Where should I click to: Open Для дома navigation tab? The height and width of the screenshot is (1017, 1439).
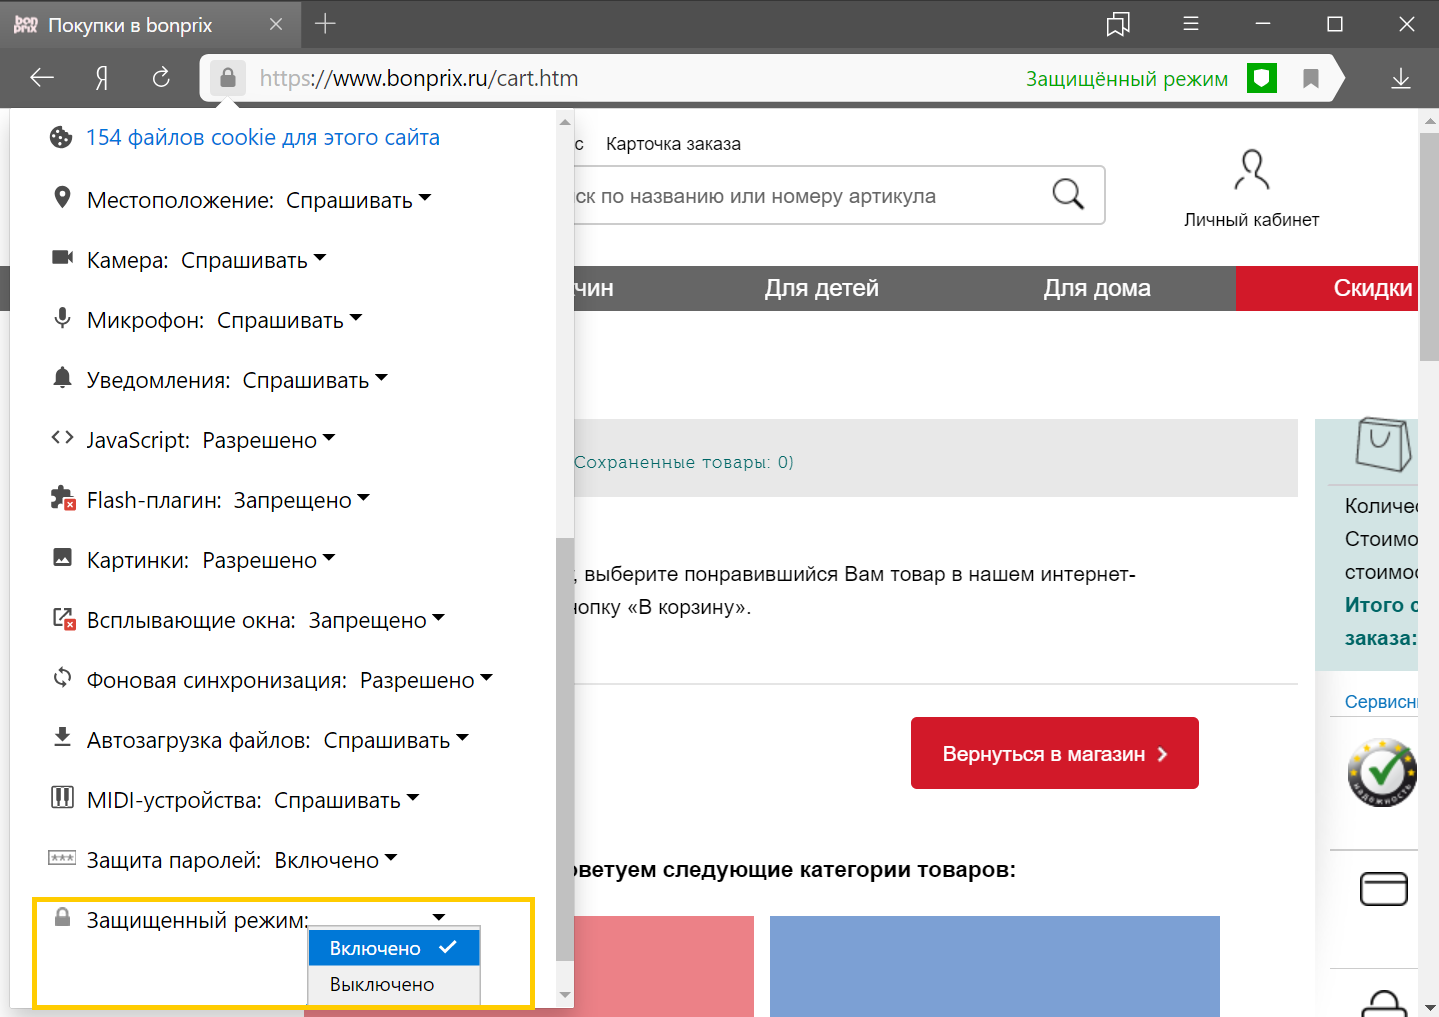pyautogui.click(x=1097, y=288)
